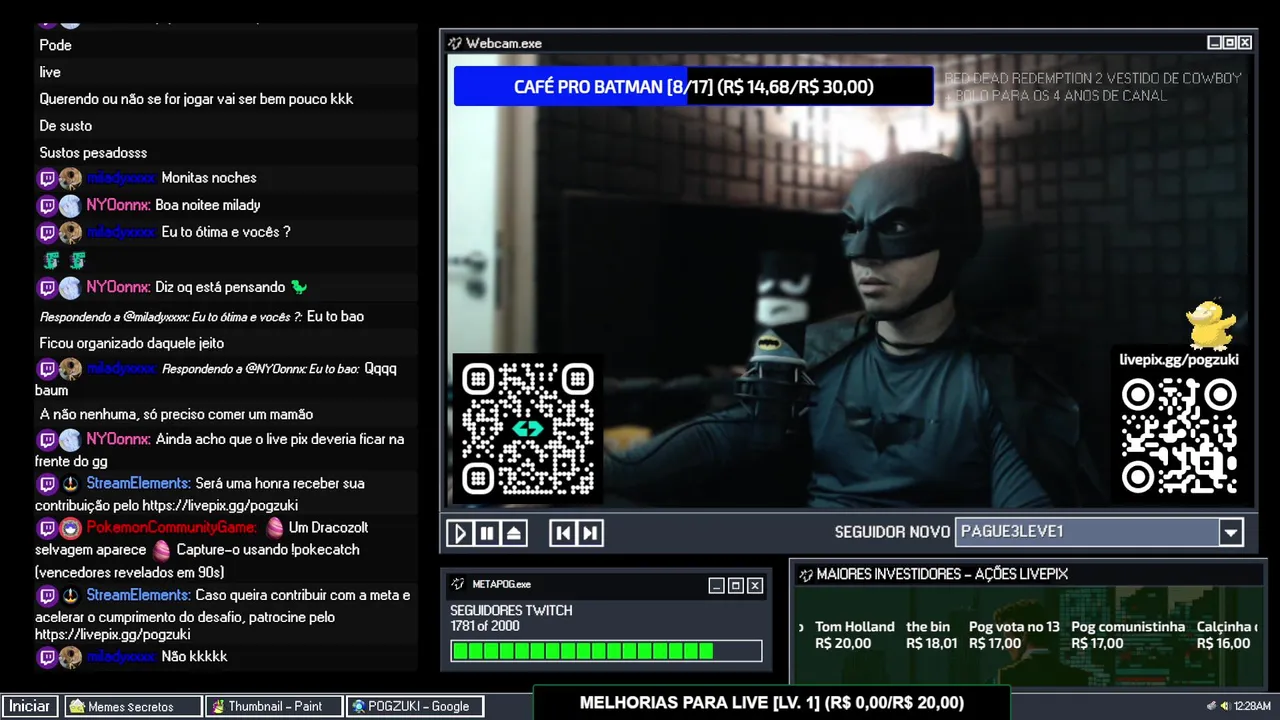Click the StreamElements badge in "Caso queira contribuir" message
This screenshot has height=720, width=1280.
70,596
